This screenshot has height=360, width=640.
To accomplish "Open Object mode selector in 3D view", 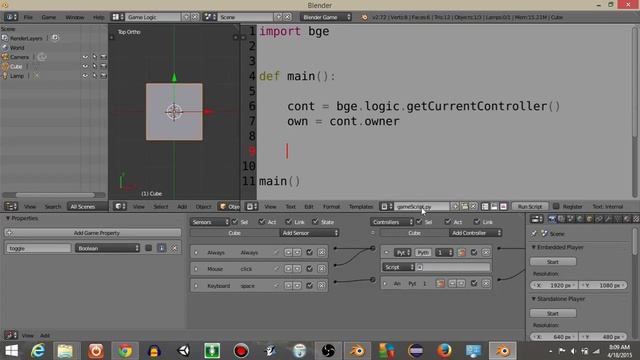I will click(229, 207).
